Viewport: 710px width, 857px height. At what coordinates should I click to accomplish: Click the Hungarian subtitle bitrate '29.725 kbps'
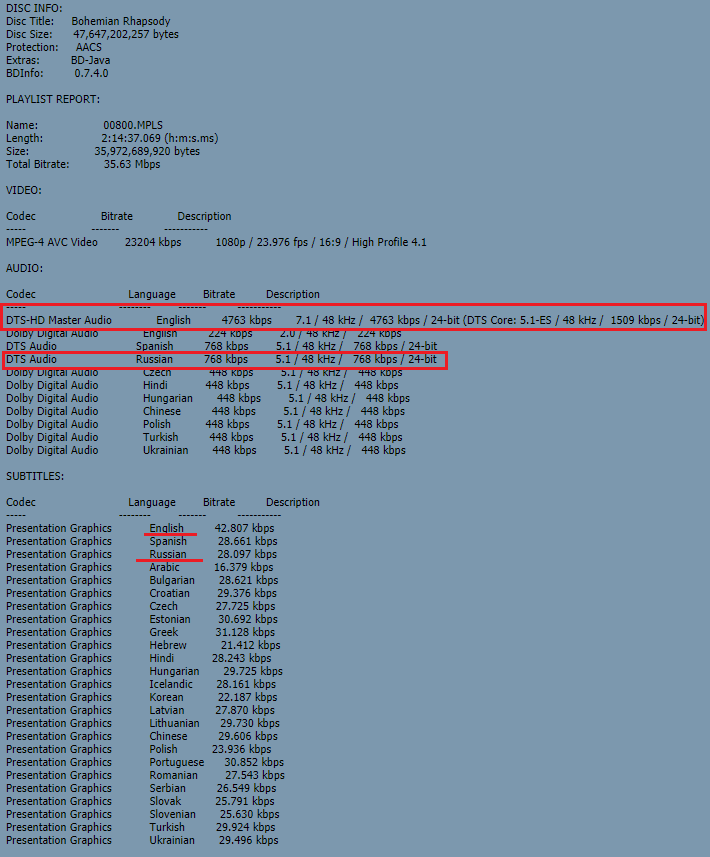tap(253, 672)
